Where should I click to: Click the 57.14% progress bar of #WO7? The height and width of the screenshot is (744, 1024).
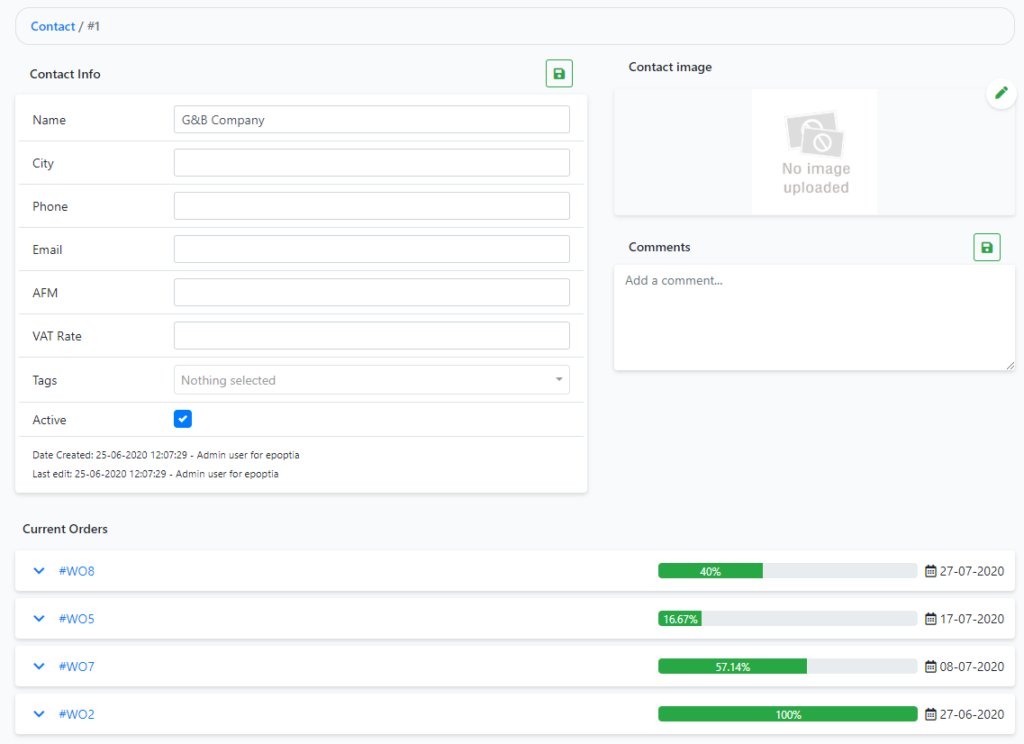tap(733, 667)
